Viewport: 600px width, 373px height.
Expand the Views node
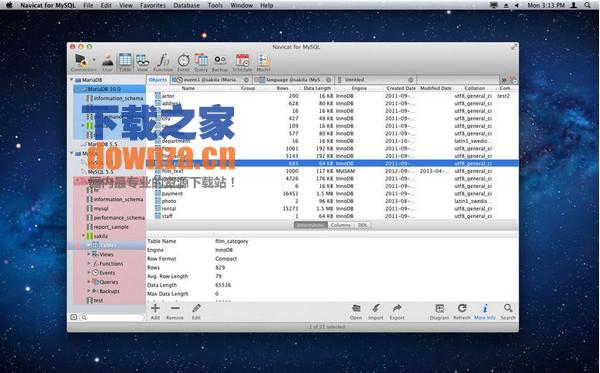pos(89,254)
